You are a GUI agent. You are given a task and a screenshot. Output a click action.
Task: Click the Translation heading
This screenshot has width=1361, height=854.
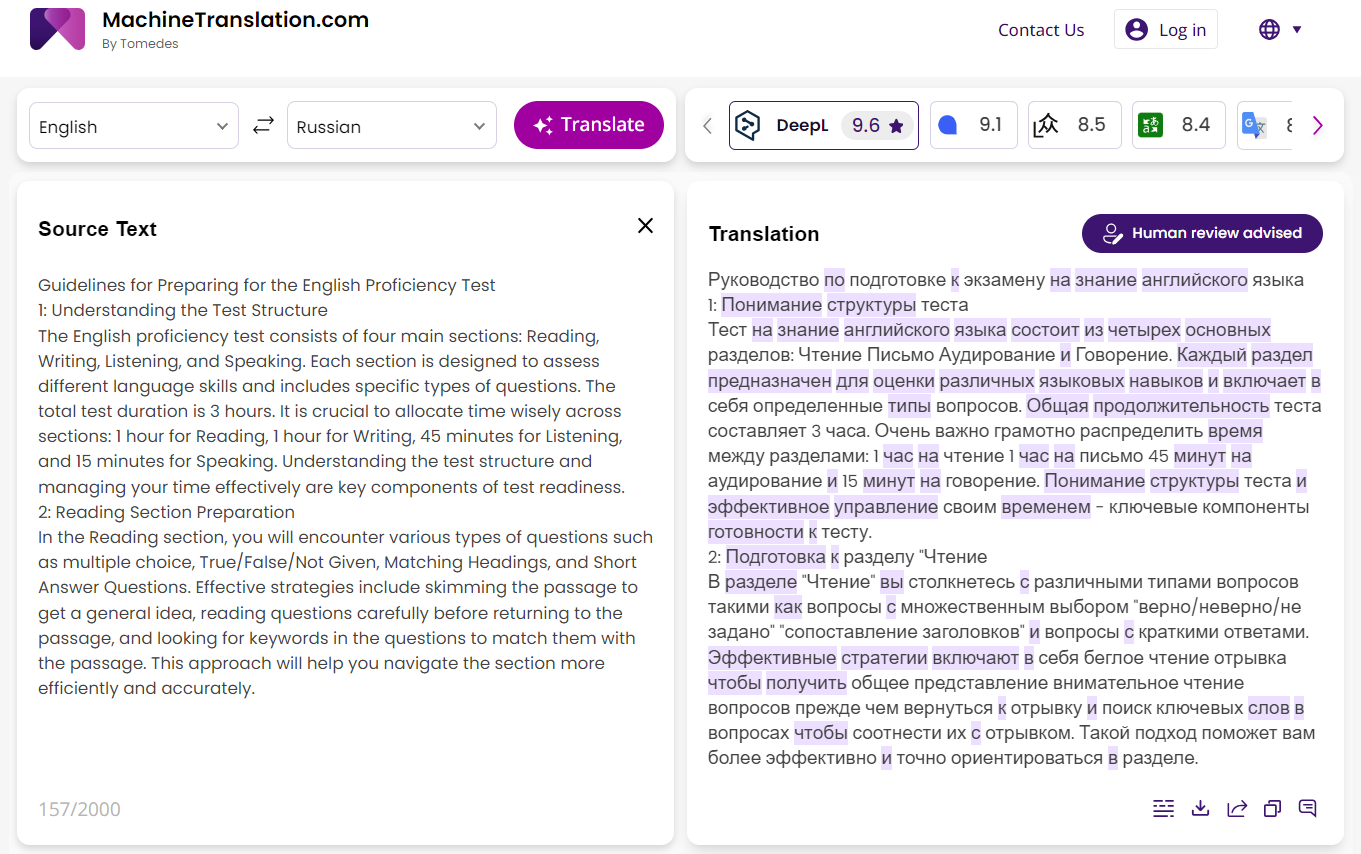(x=764, y=234)
